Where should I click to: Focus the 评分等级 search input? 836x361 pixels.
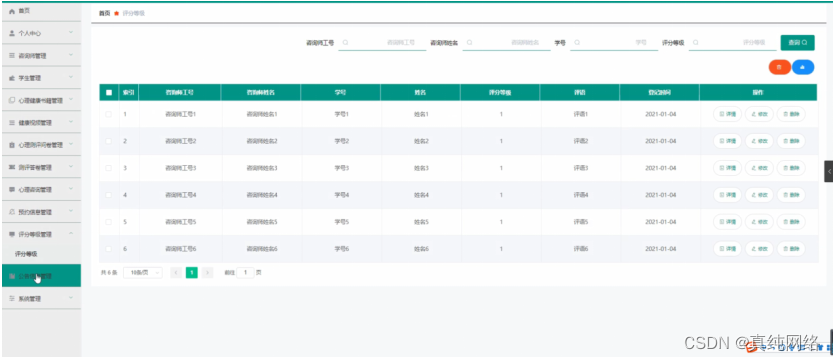733,42
